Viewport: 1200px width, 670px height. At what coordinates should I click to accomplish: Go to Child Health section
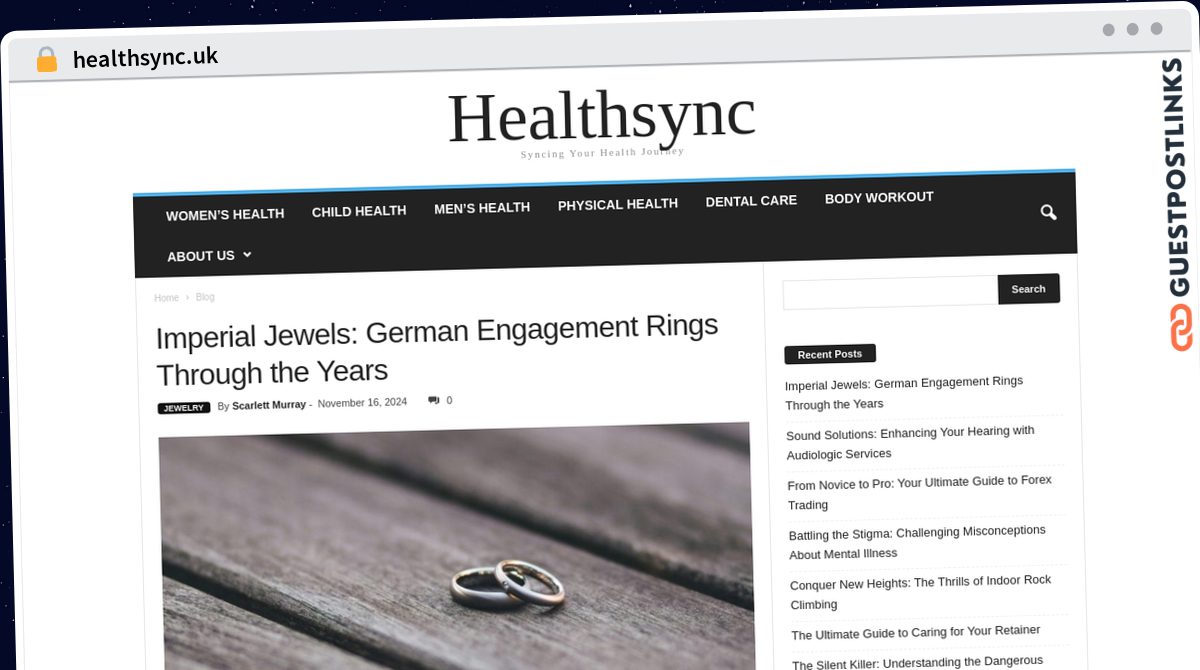[x=359, y=211]
